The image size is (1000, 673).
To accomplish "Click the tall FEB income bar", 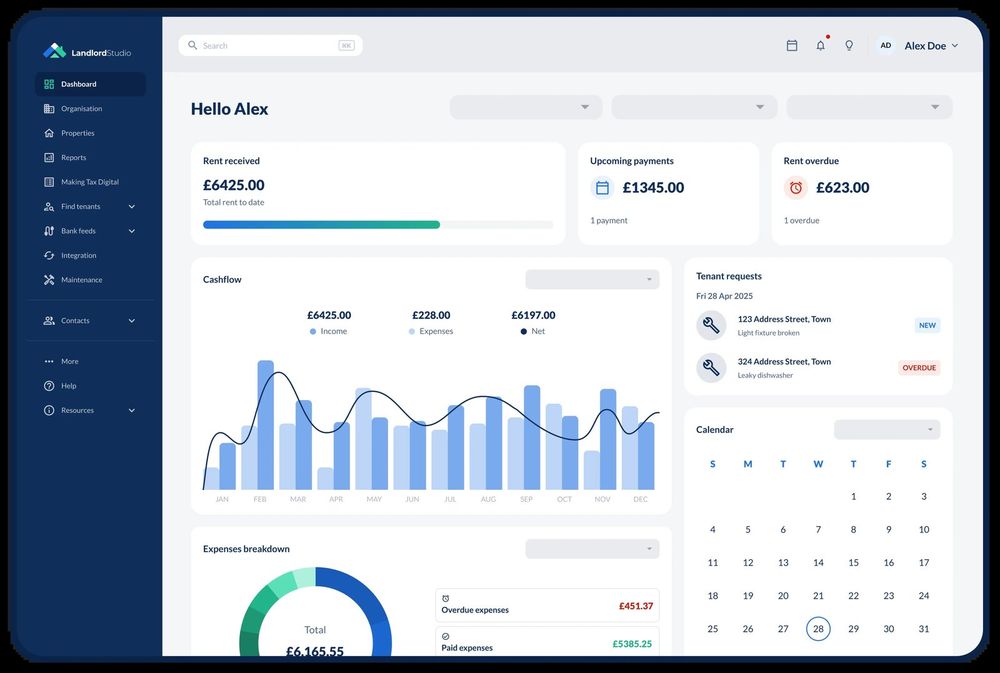I will [x=266, y=425].
